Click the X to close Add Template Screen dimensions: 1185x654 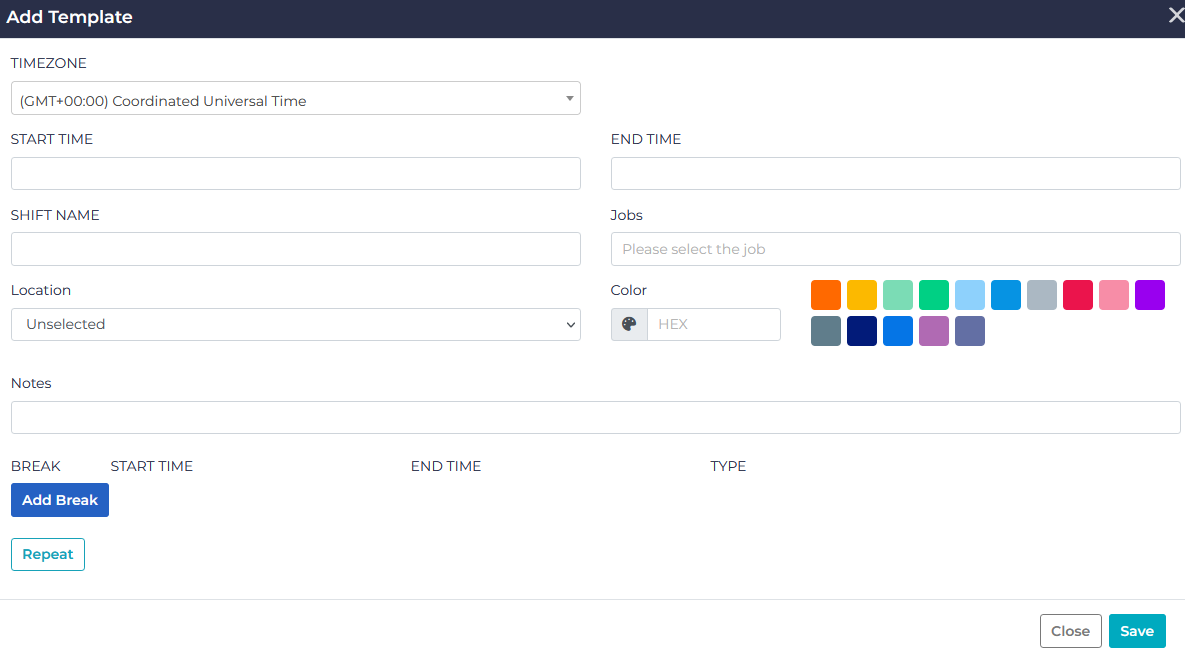point(1174,15)
